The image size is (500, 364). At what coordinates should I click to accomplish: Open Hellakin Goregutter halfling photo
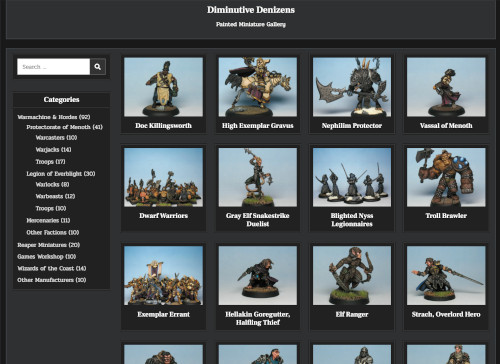click(x=258, y=275)
